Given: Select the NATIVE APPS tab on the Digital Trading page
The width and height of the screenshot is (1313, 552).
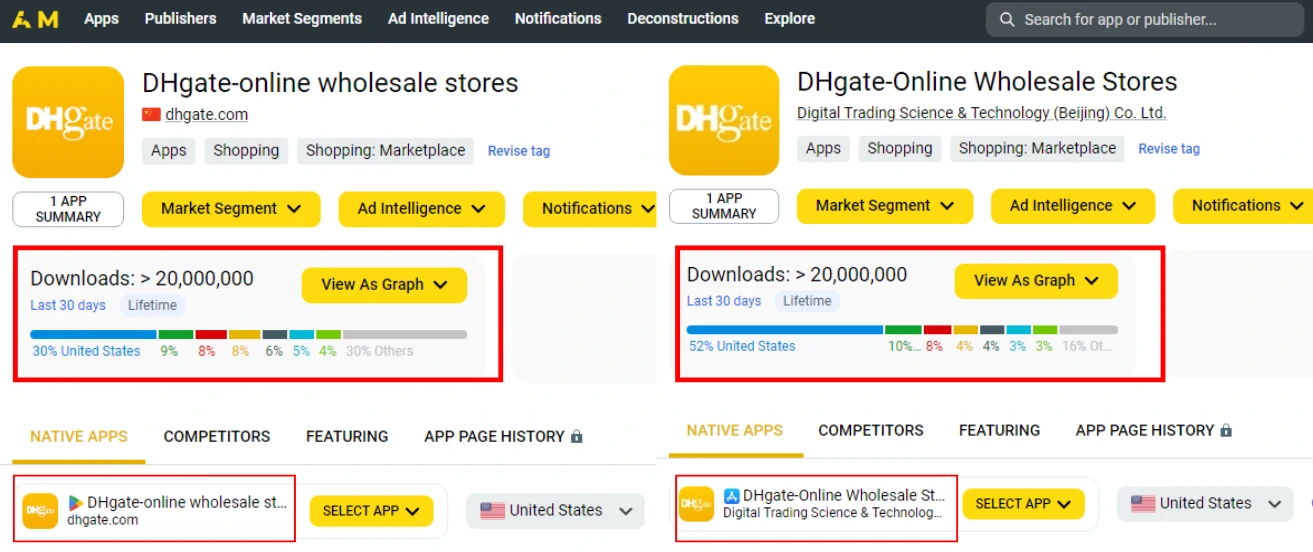Looking at the screenshot, I should [735, 431].
